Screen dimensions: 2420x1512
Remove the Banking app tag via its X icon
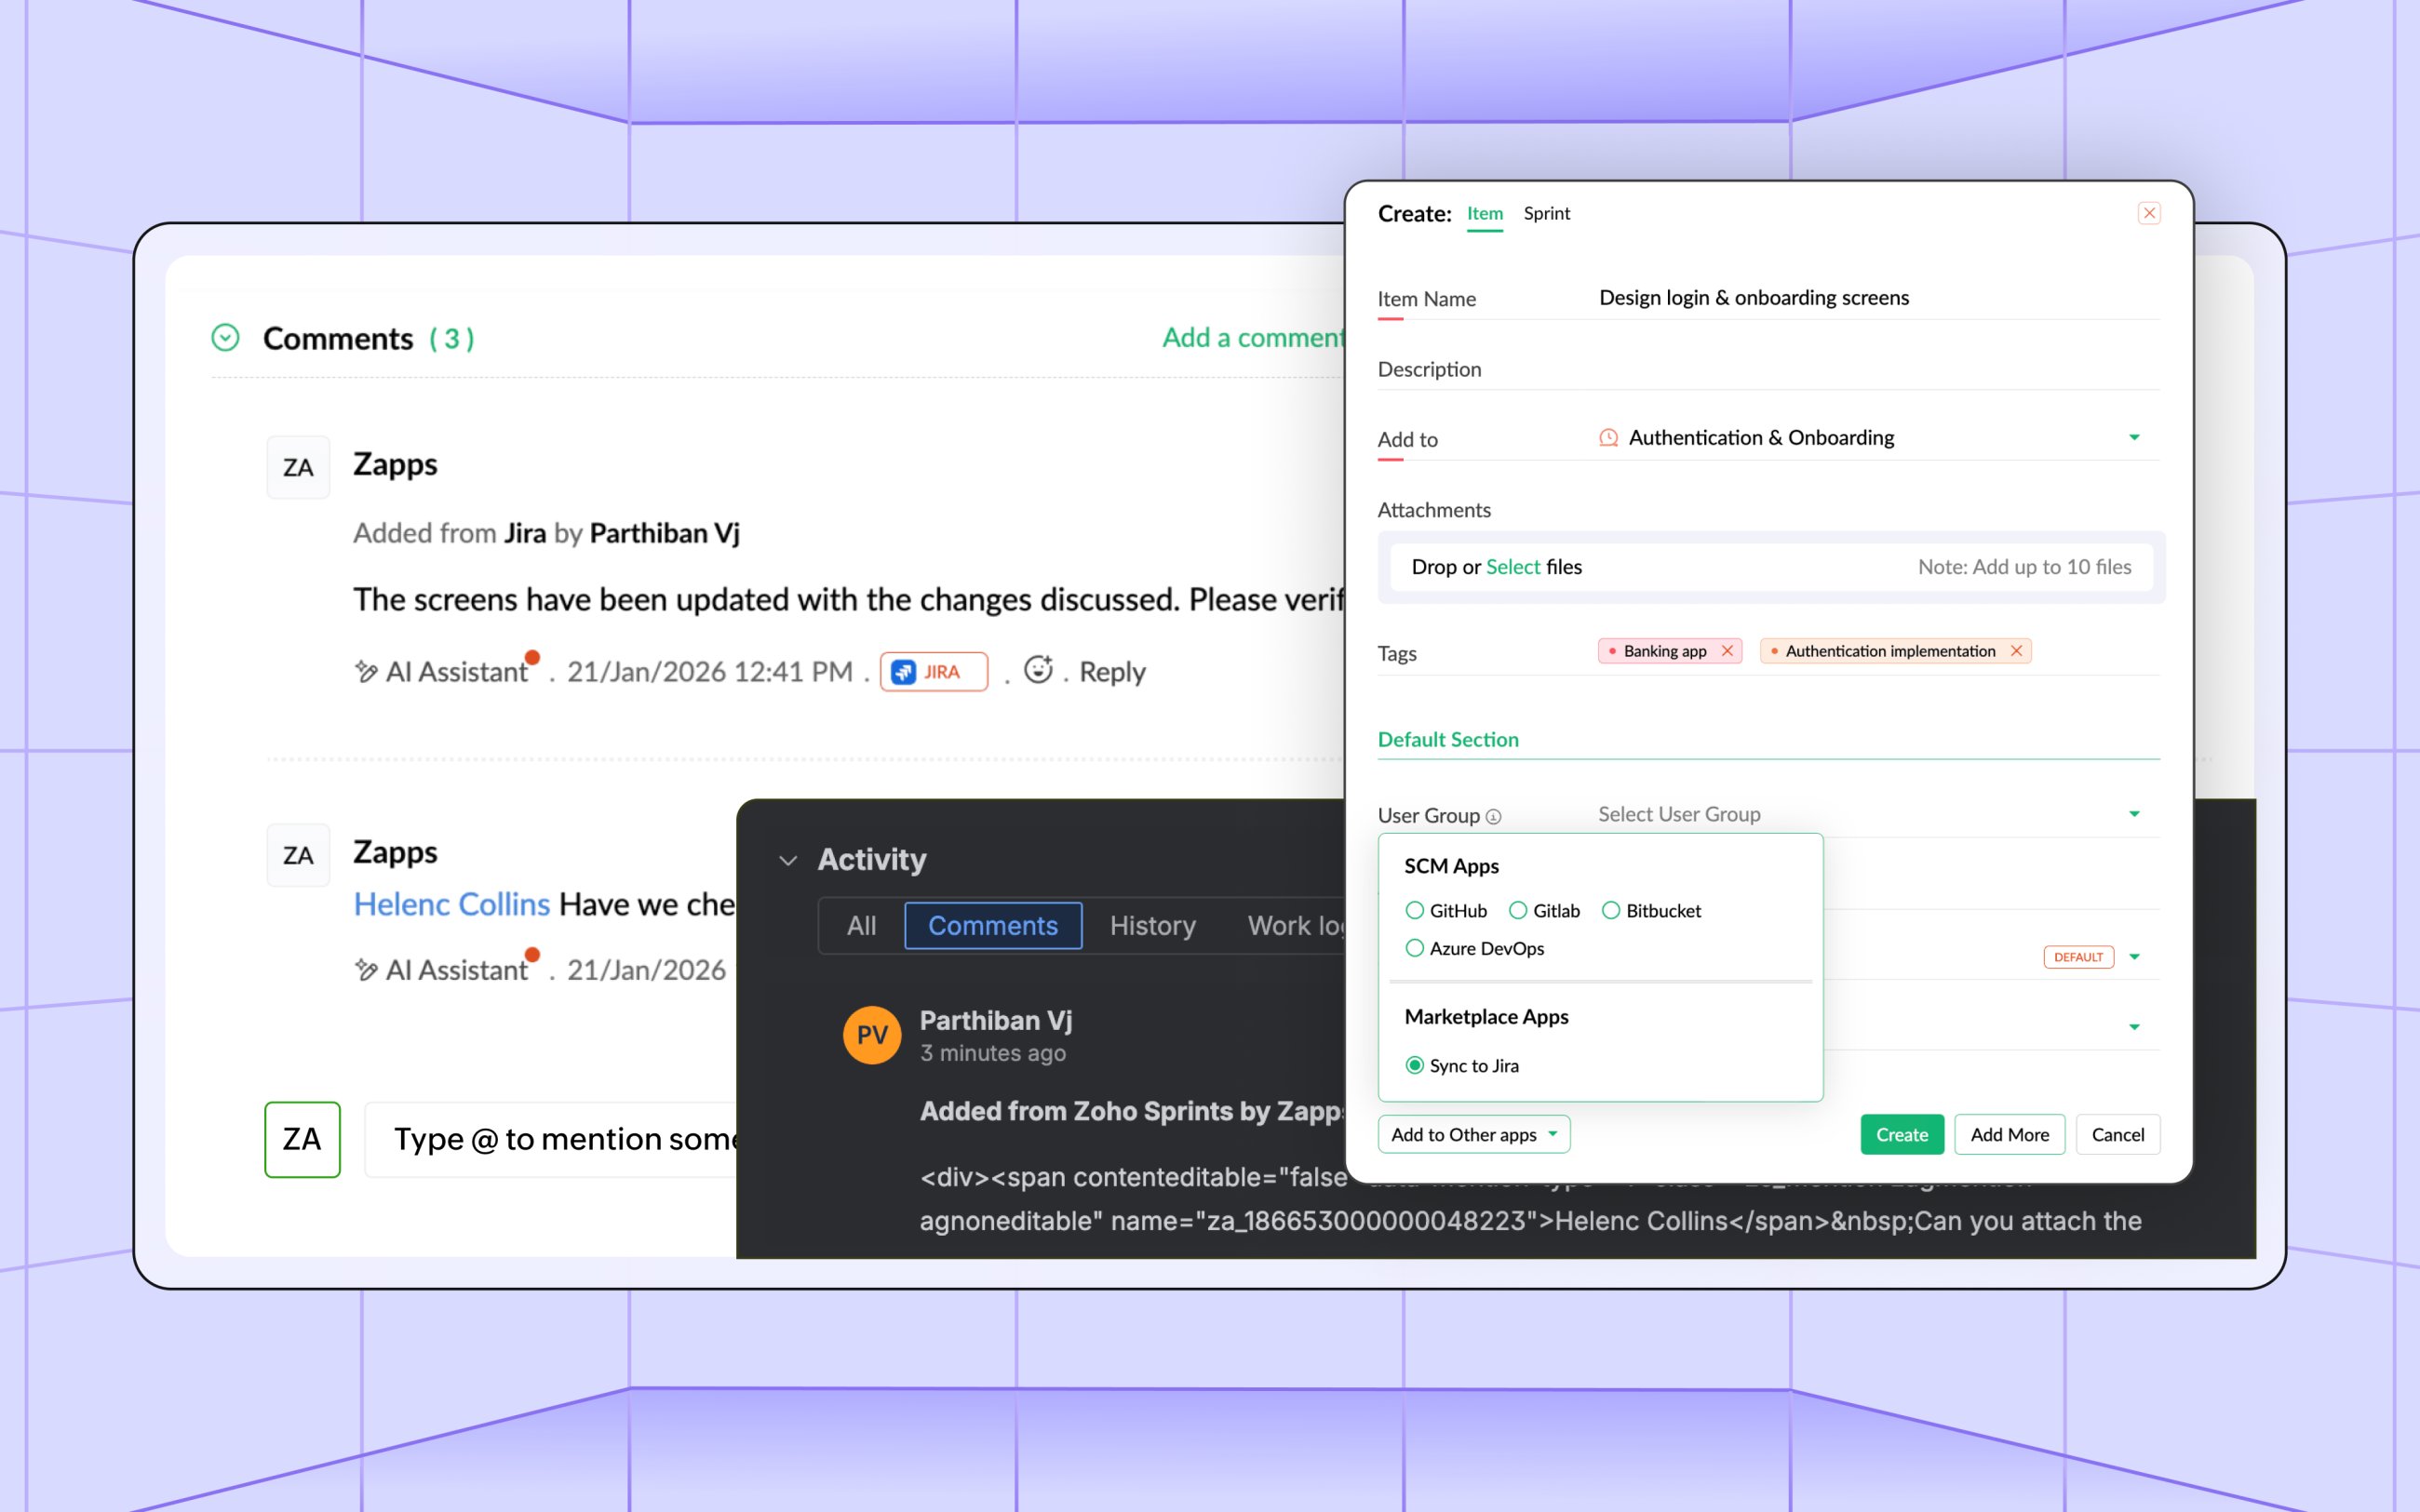click(x=1727, y=650)
